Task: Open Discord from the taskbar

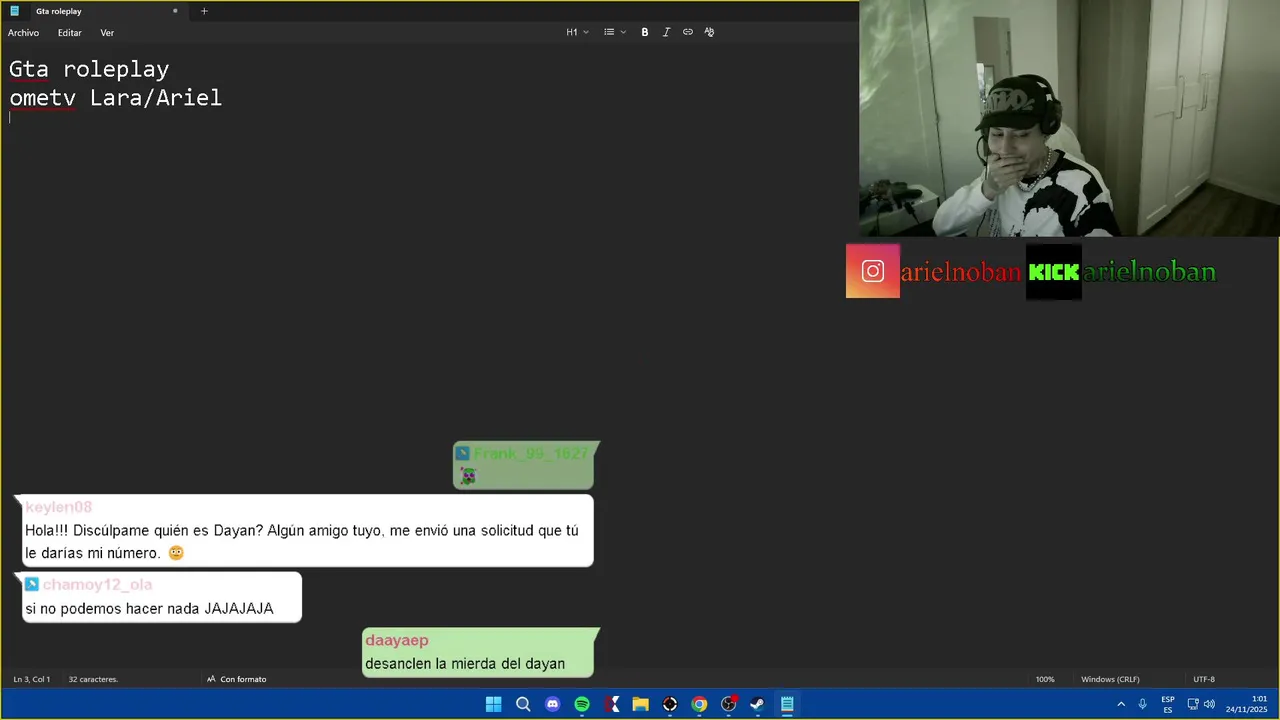Action: pos(552,704)
